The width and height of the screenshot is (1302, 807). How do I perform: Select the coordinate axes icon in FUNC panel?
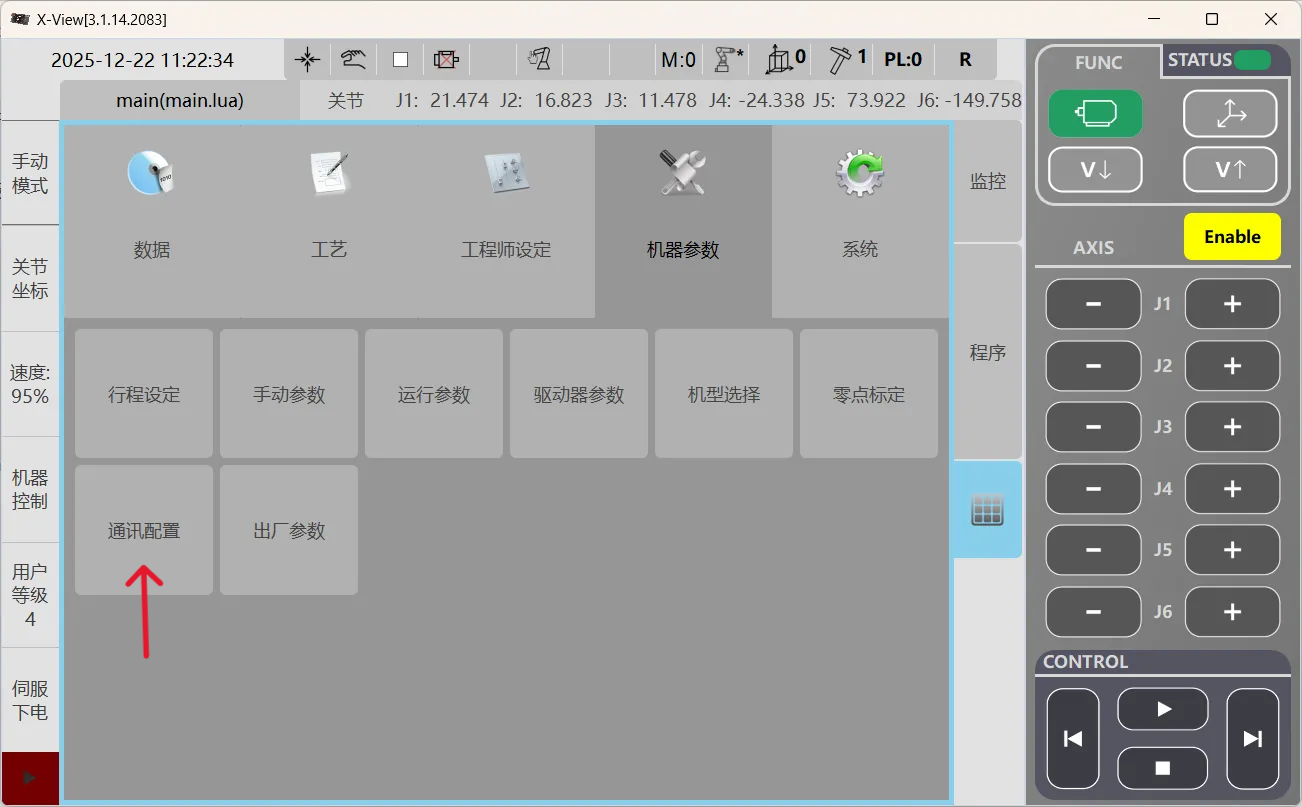pos(1229,114)
